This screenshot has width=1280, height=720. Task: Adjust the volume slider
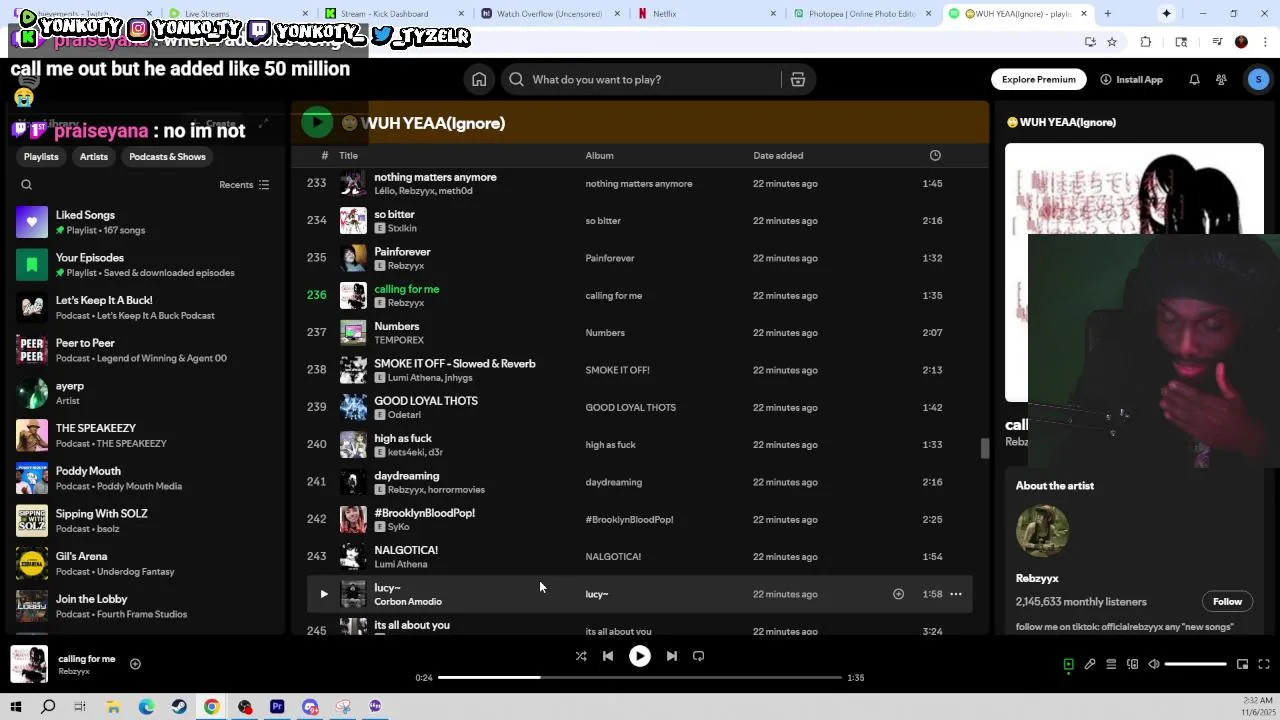point(1195,664)
